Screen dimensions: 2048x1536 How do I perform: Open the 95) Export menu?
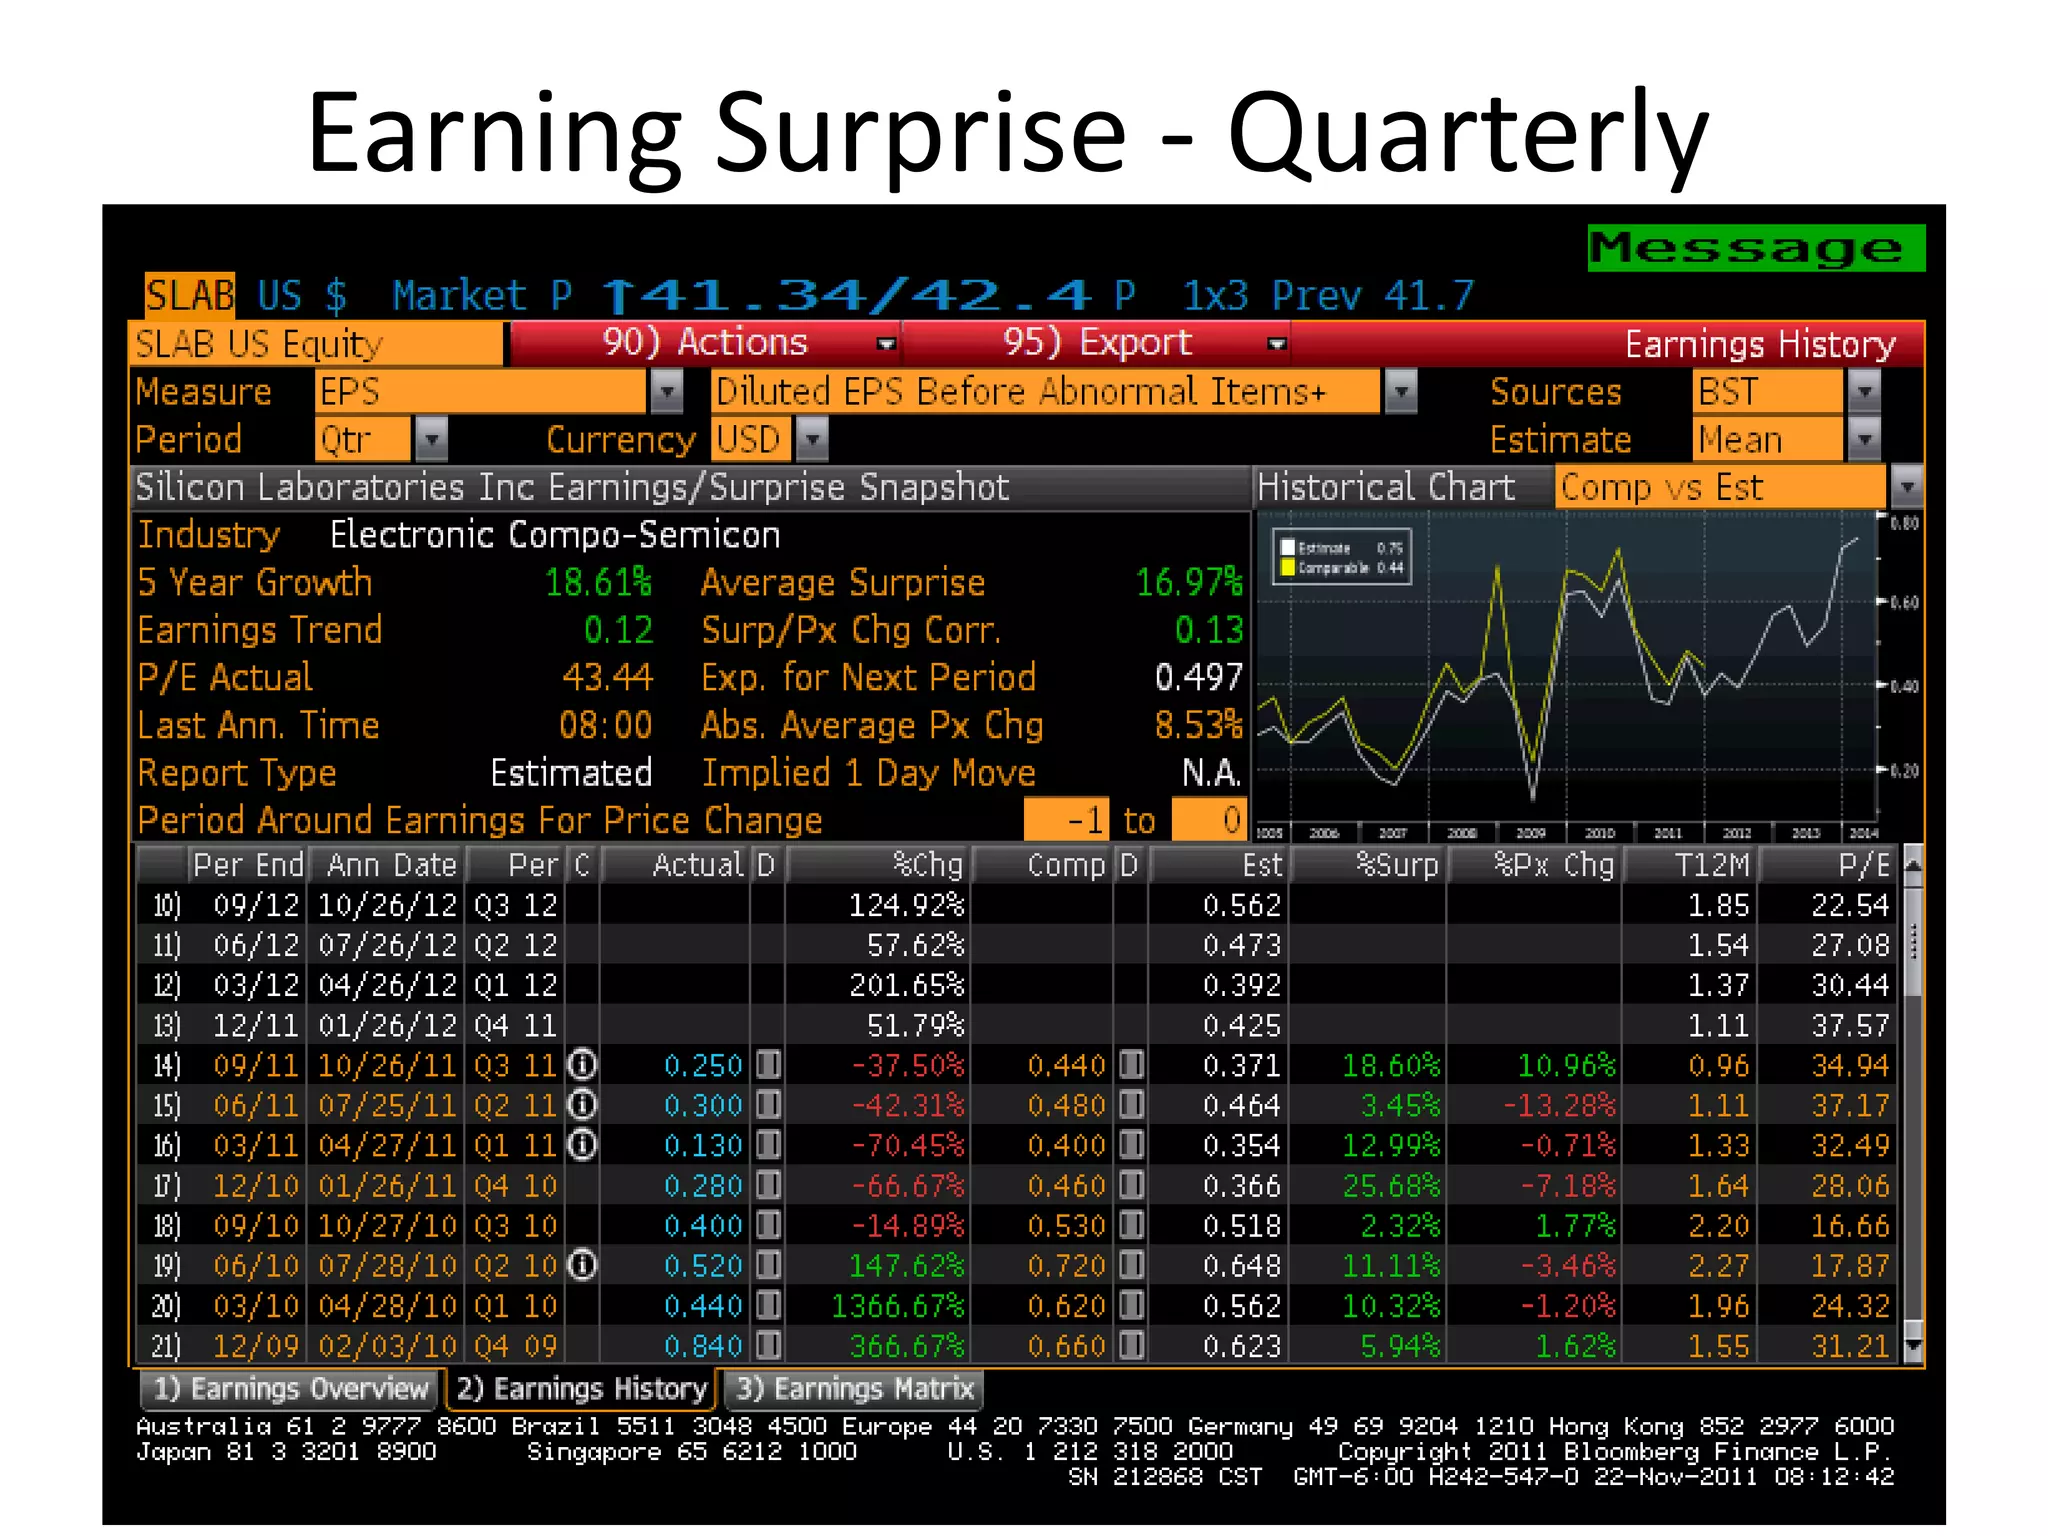click(1097, 343)
